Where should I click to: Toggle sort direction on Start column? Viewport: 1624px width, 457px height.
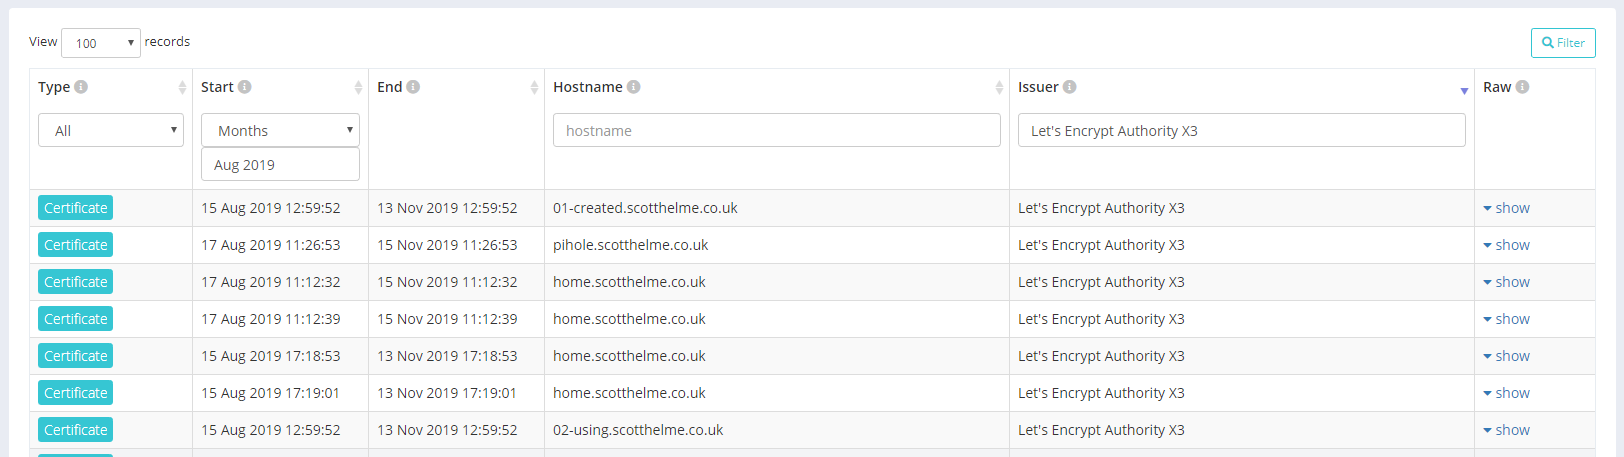click(x=358, y=88)
